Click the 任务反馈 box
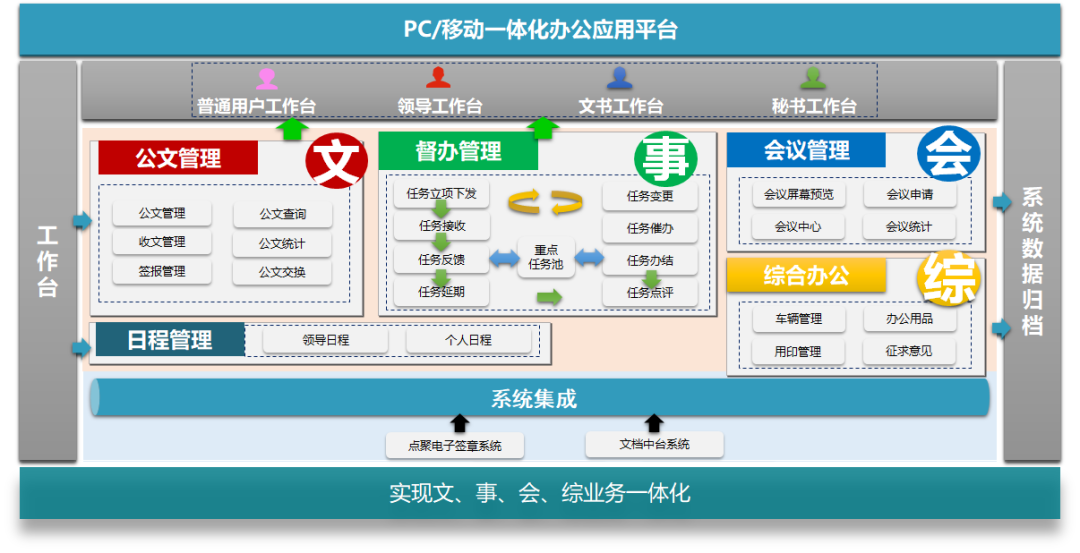Viewport: 1080px width, 553px height. pos(442,259)
